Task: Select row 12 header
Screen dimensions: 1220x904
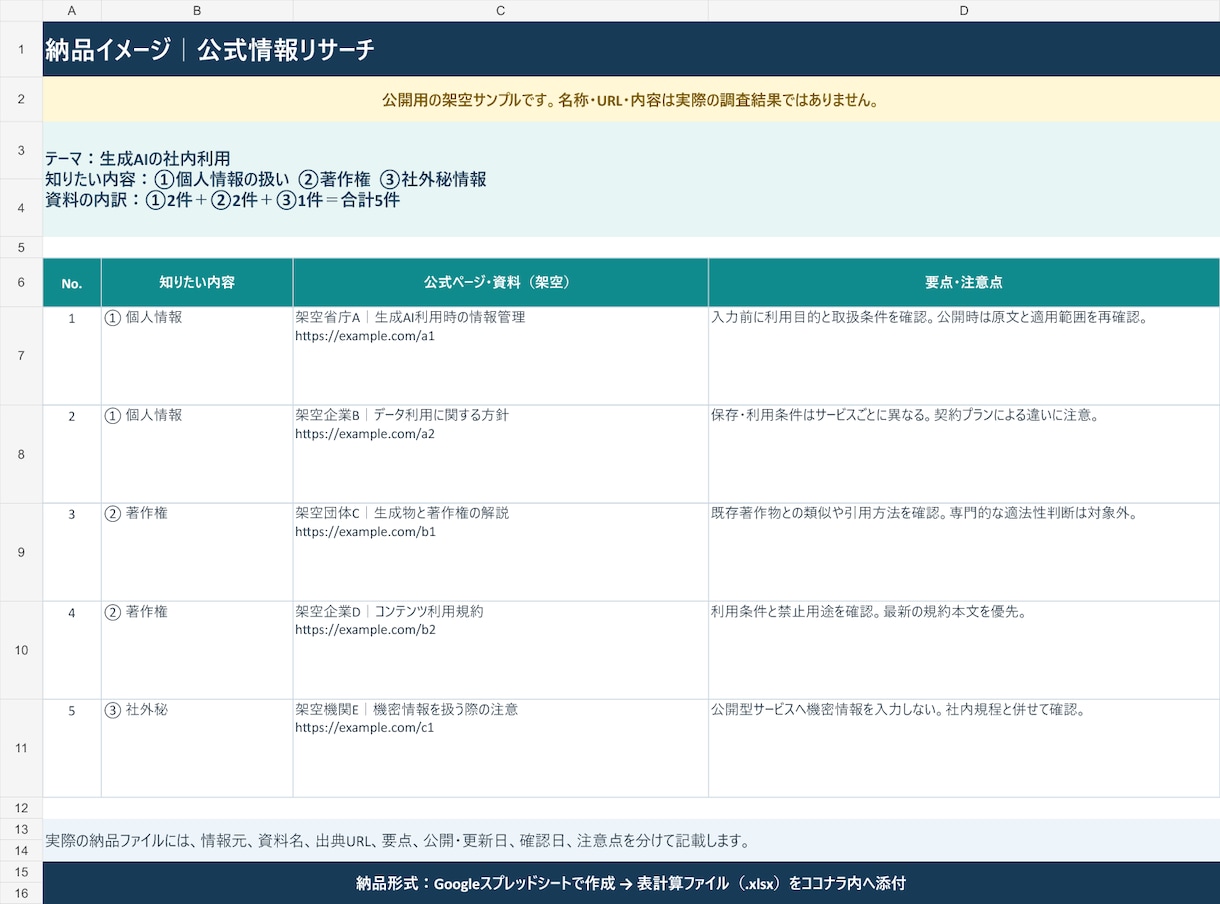Action: 21,807
